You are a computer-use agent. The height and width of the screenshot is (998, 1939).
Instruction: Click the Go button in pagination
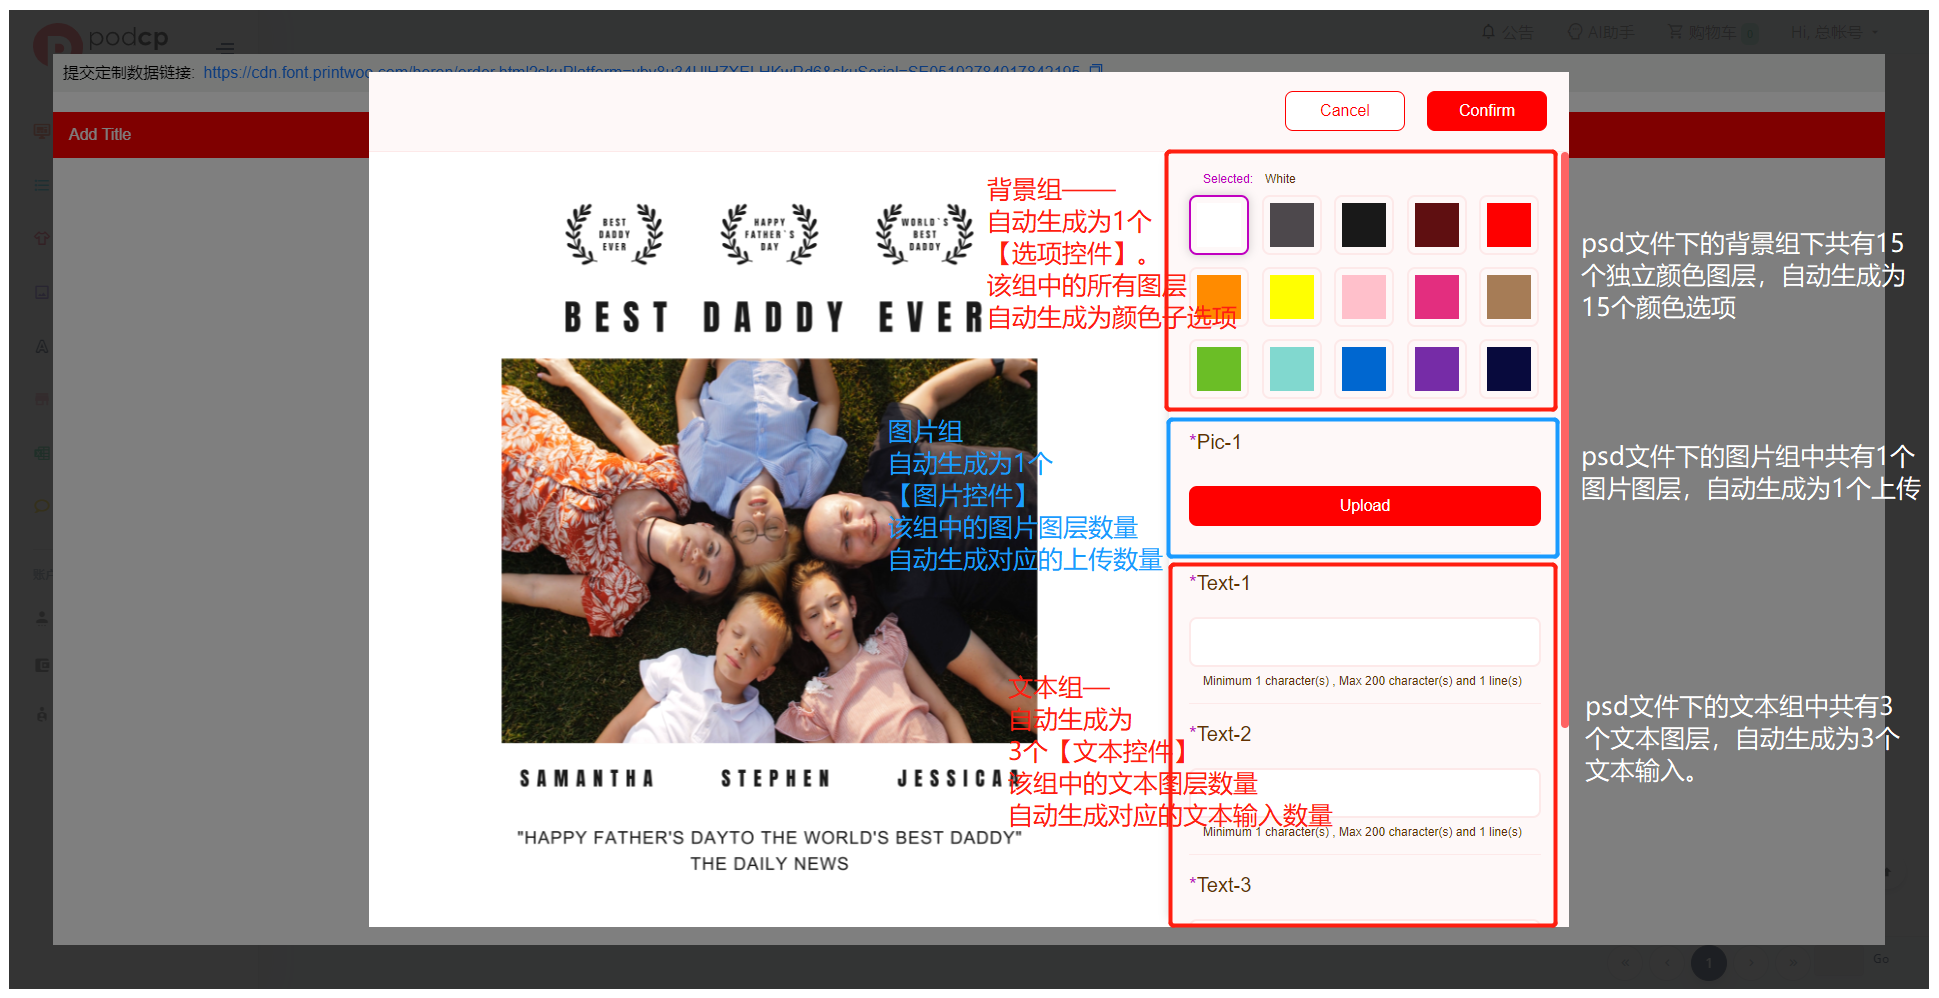1881,959
